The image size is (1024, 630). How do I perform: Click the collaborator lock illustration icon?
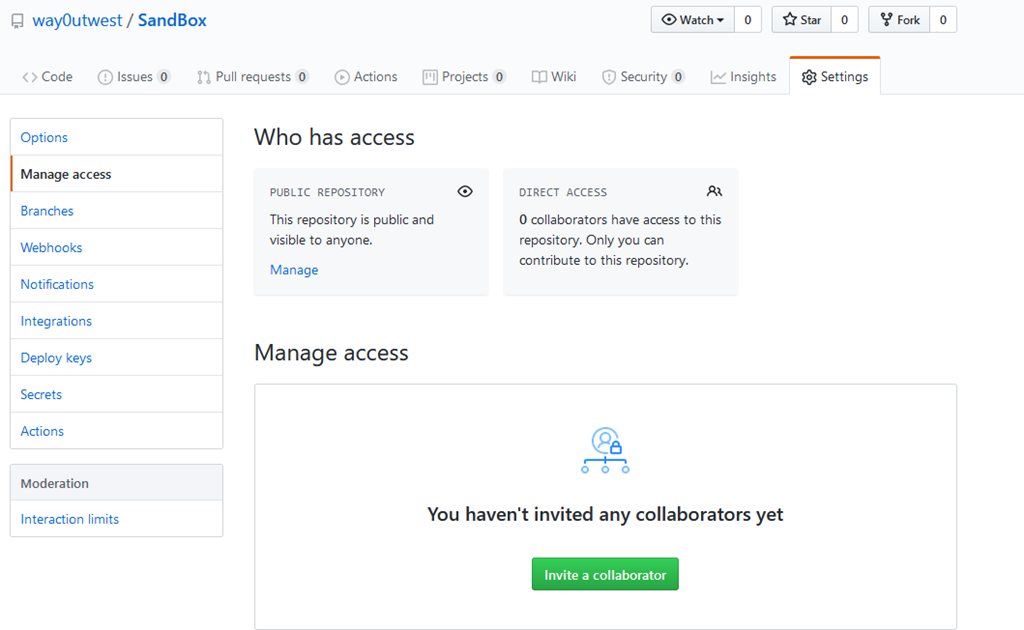(x=605, y=450)
